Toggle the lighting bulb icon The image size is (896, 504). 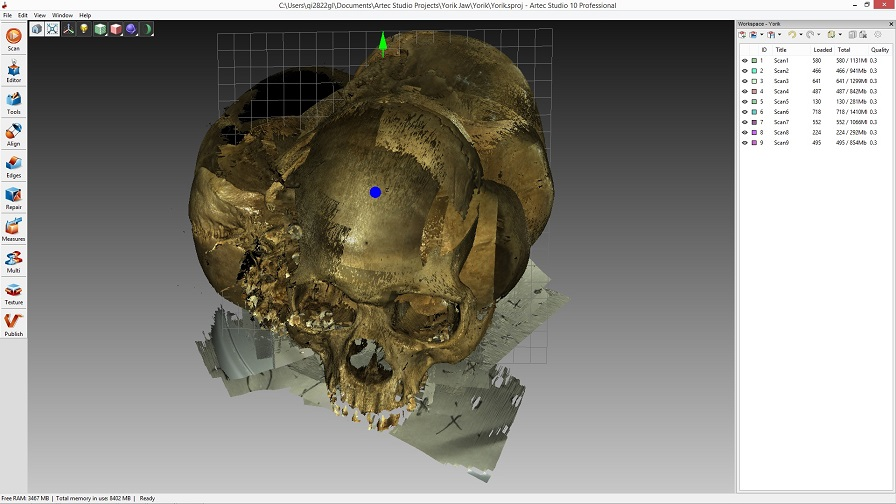point(85,29)
